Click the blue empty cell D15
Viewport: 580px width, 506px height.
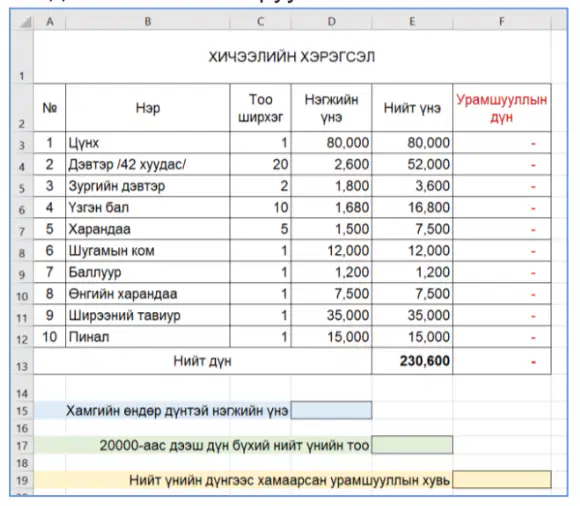click(331, 411)
